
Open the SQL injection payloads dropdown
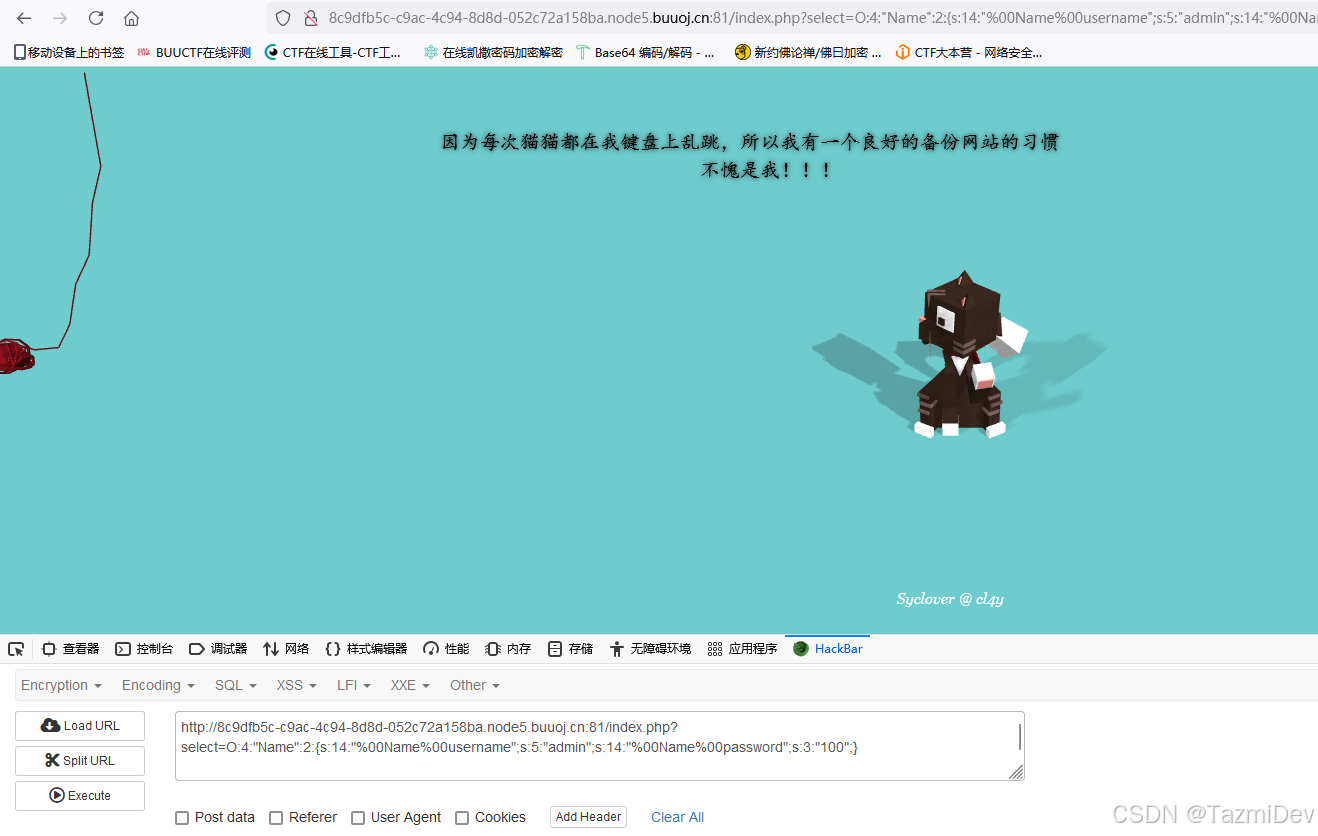pos(234,685)
